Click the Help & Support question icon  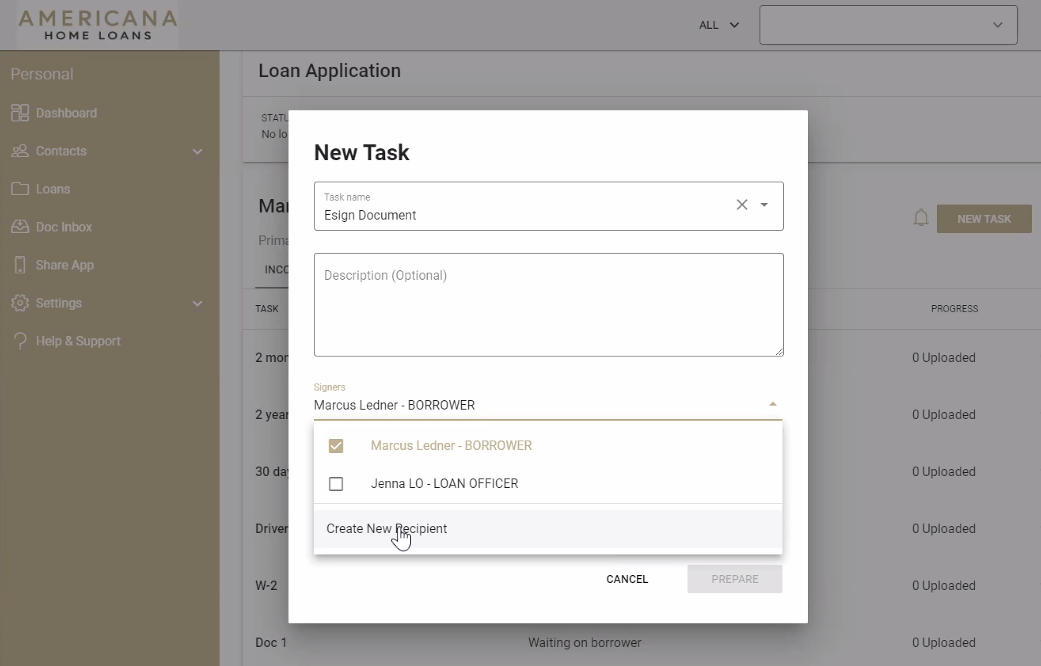(20, 341)
